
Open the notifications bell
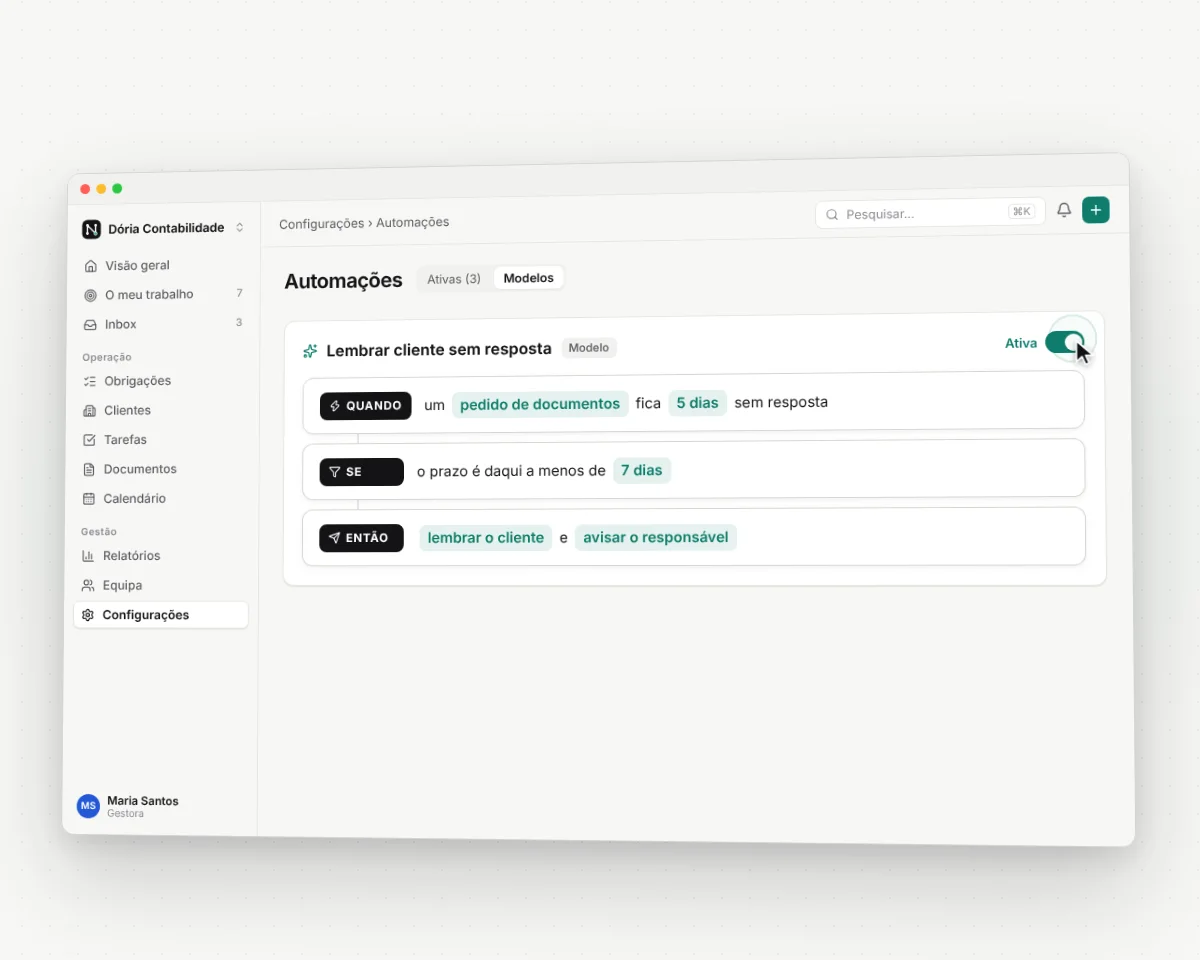(1064, 210)
